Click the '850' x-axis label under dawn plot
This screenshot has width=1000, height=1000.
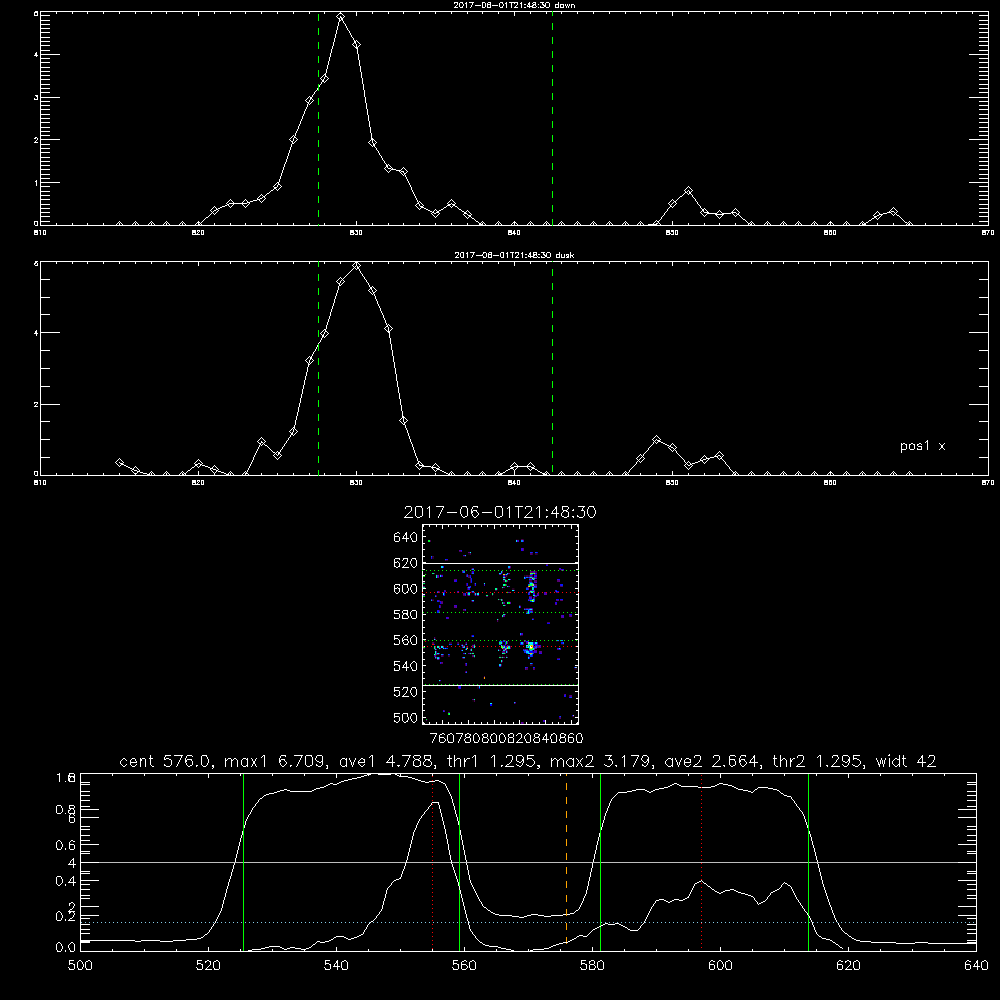point(672,233)
